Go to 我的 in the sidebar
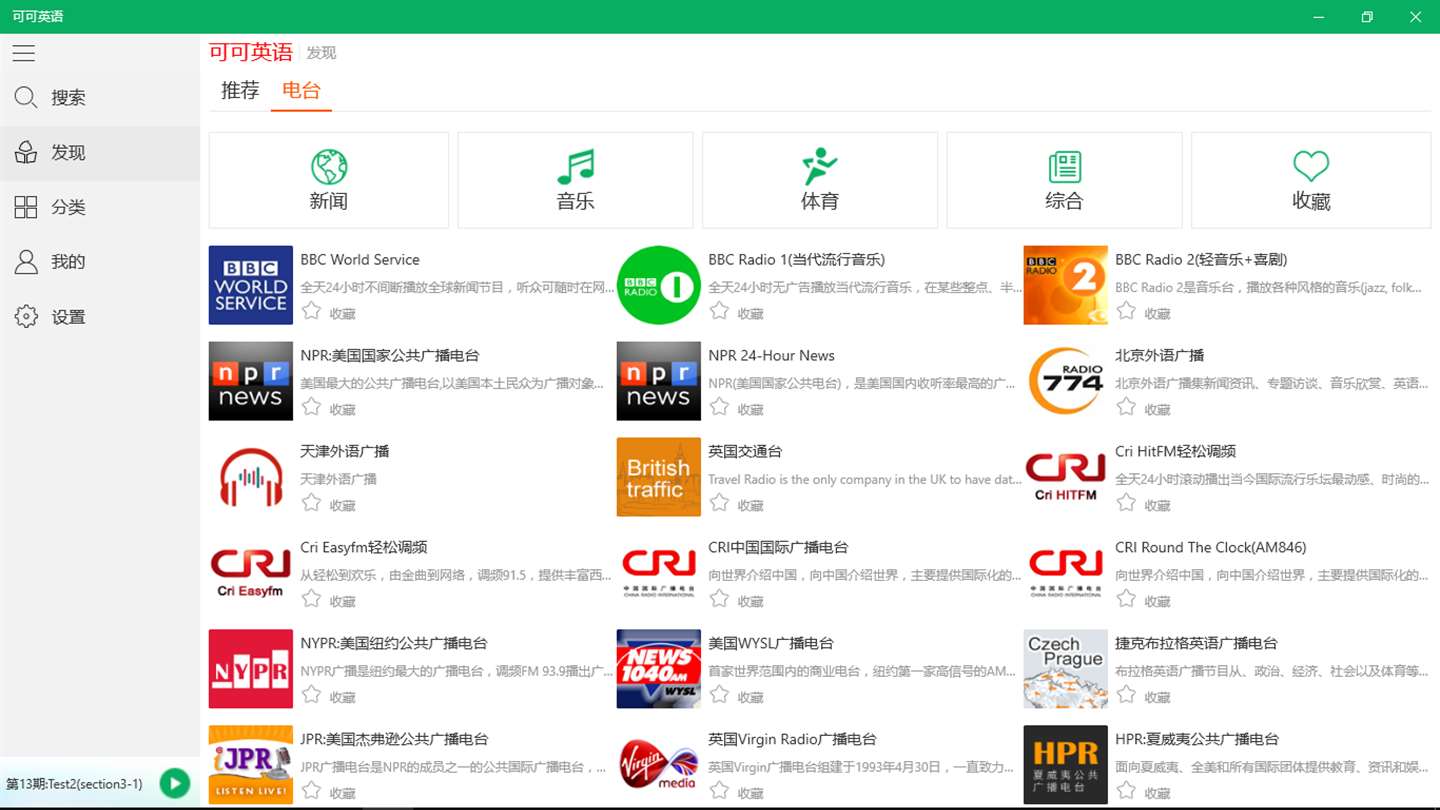 pos(100,262)
